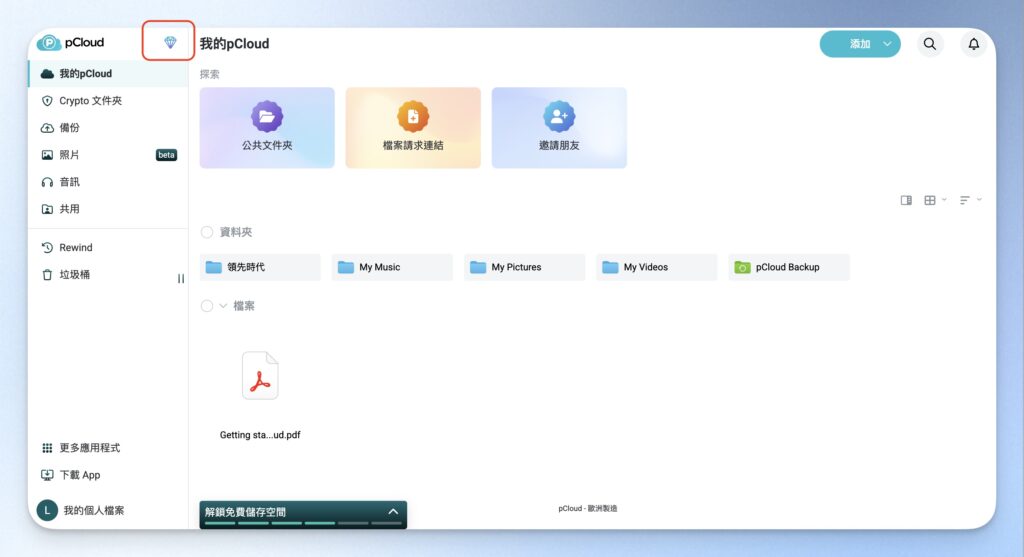This screenshot has height=557, width=1024.
Task: Click the Getting sta...ud.pdf filename
Action: point(260,435)
